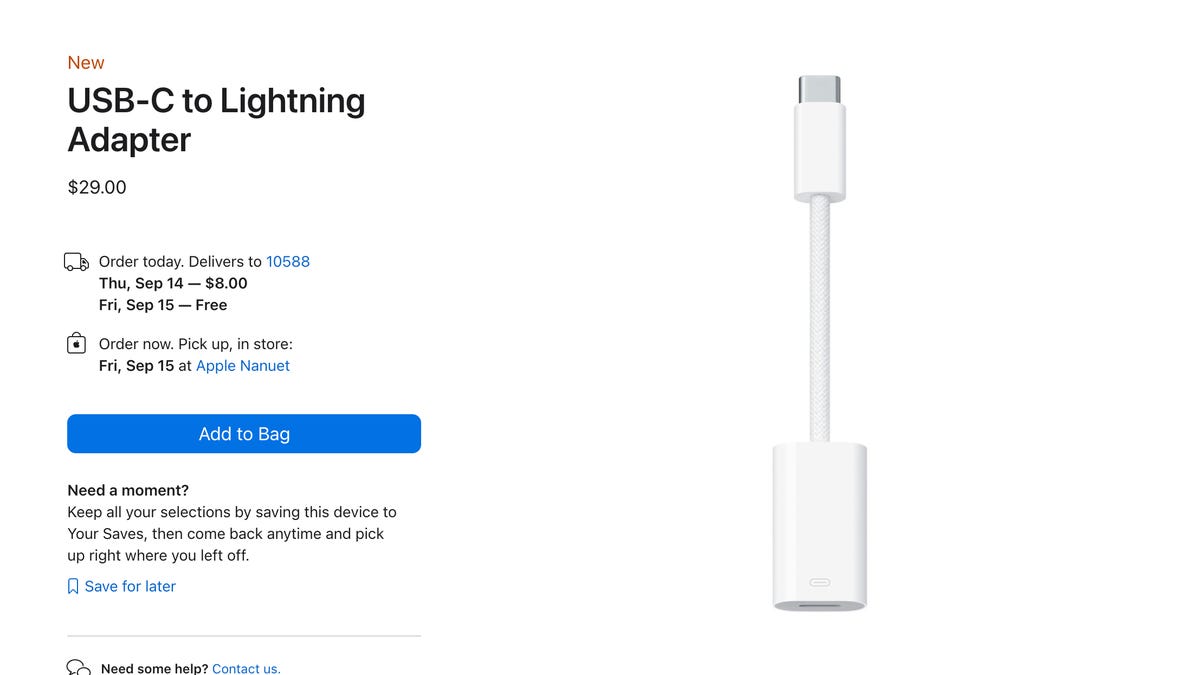Select the Thu, Sep 14 delivery option

click(x=172, y=283)
